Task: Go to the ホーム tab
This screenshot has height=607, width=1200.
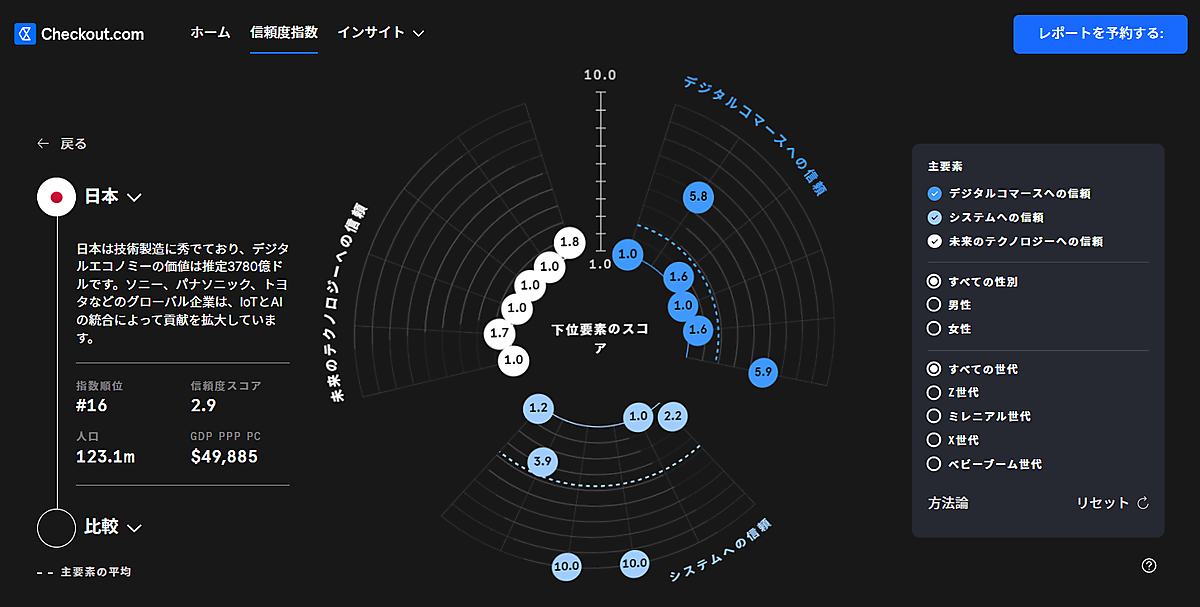Action: (210, 33)
